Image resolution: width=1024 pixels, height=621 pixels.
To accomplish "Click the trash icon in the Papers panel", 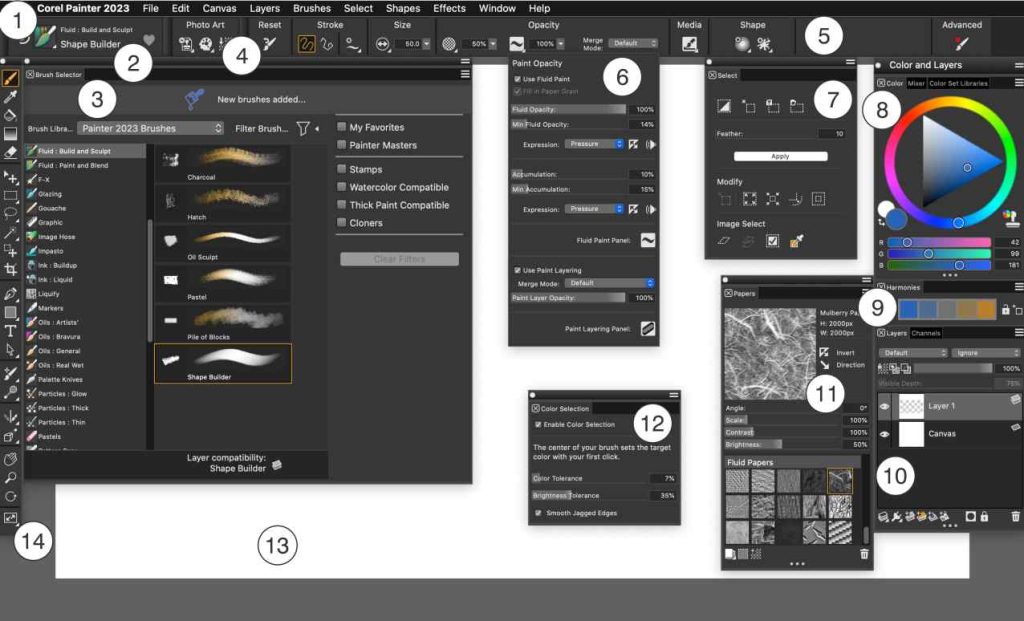I will pyautogui.click(x=864, y=554).
